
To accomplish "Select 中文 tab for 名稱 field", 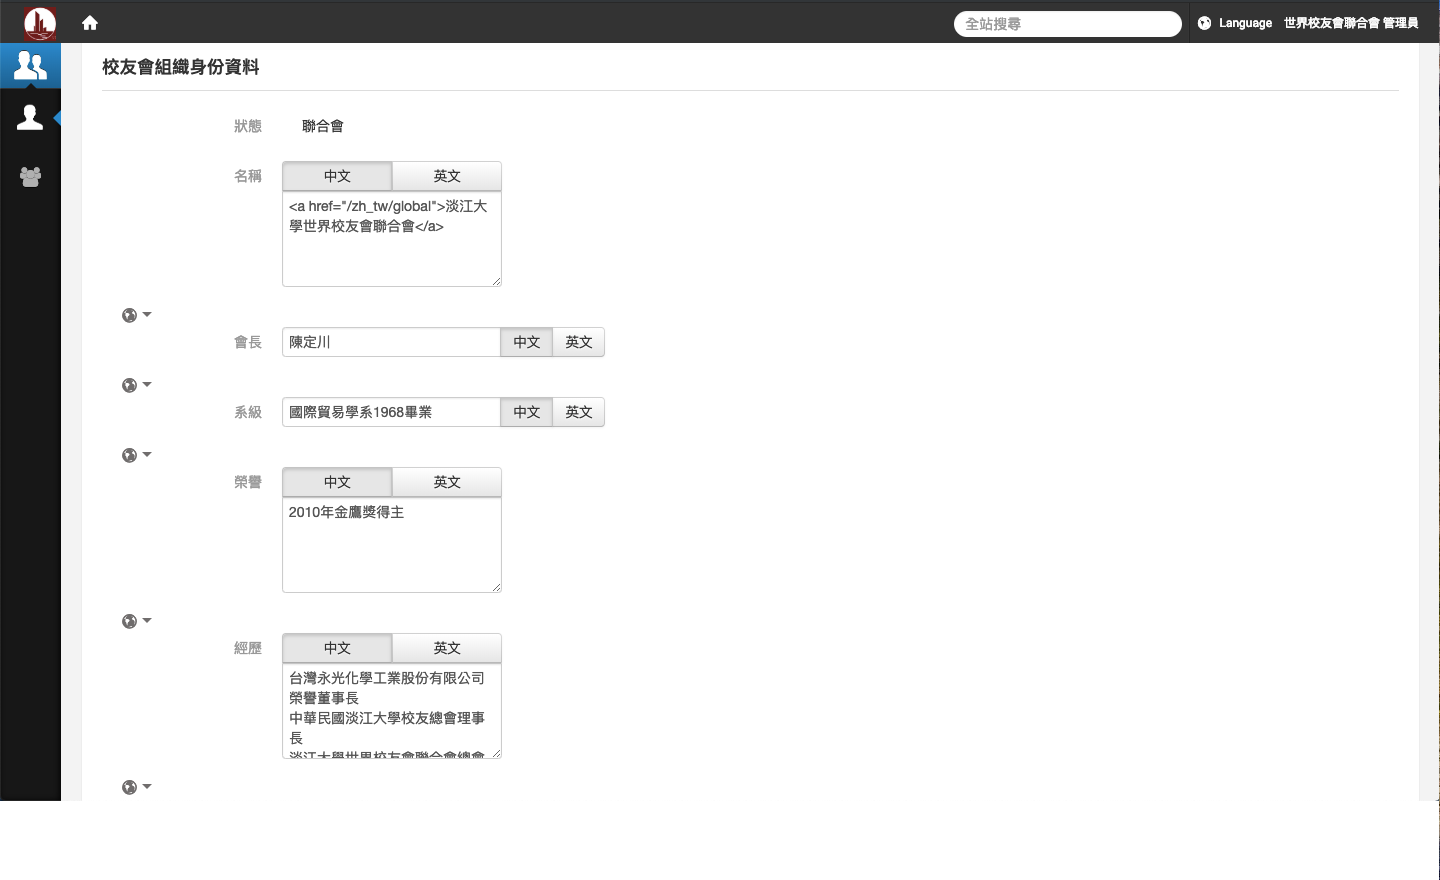I will pos(337,176).
